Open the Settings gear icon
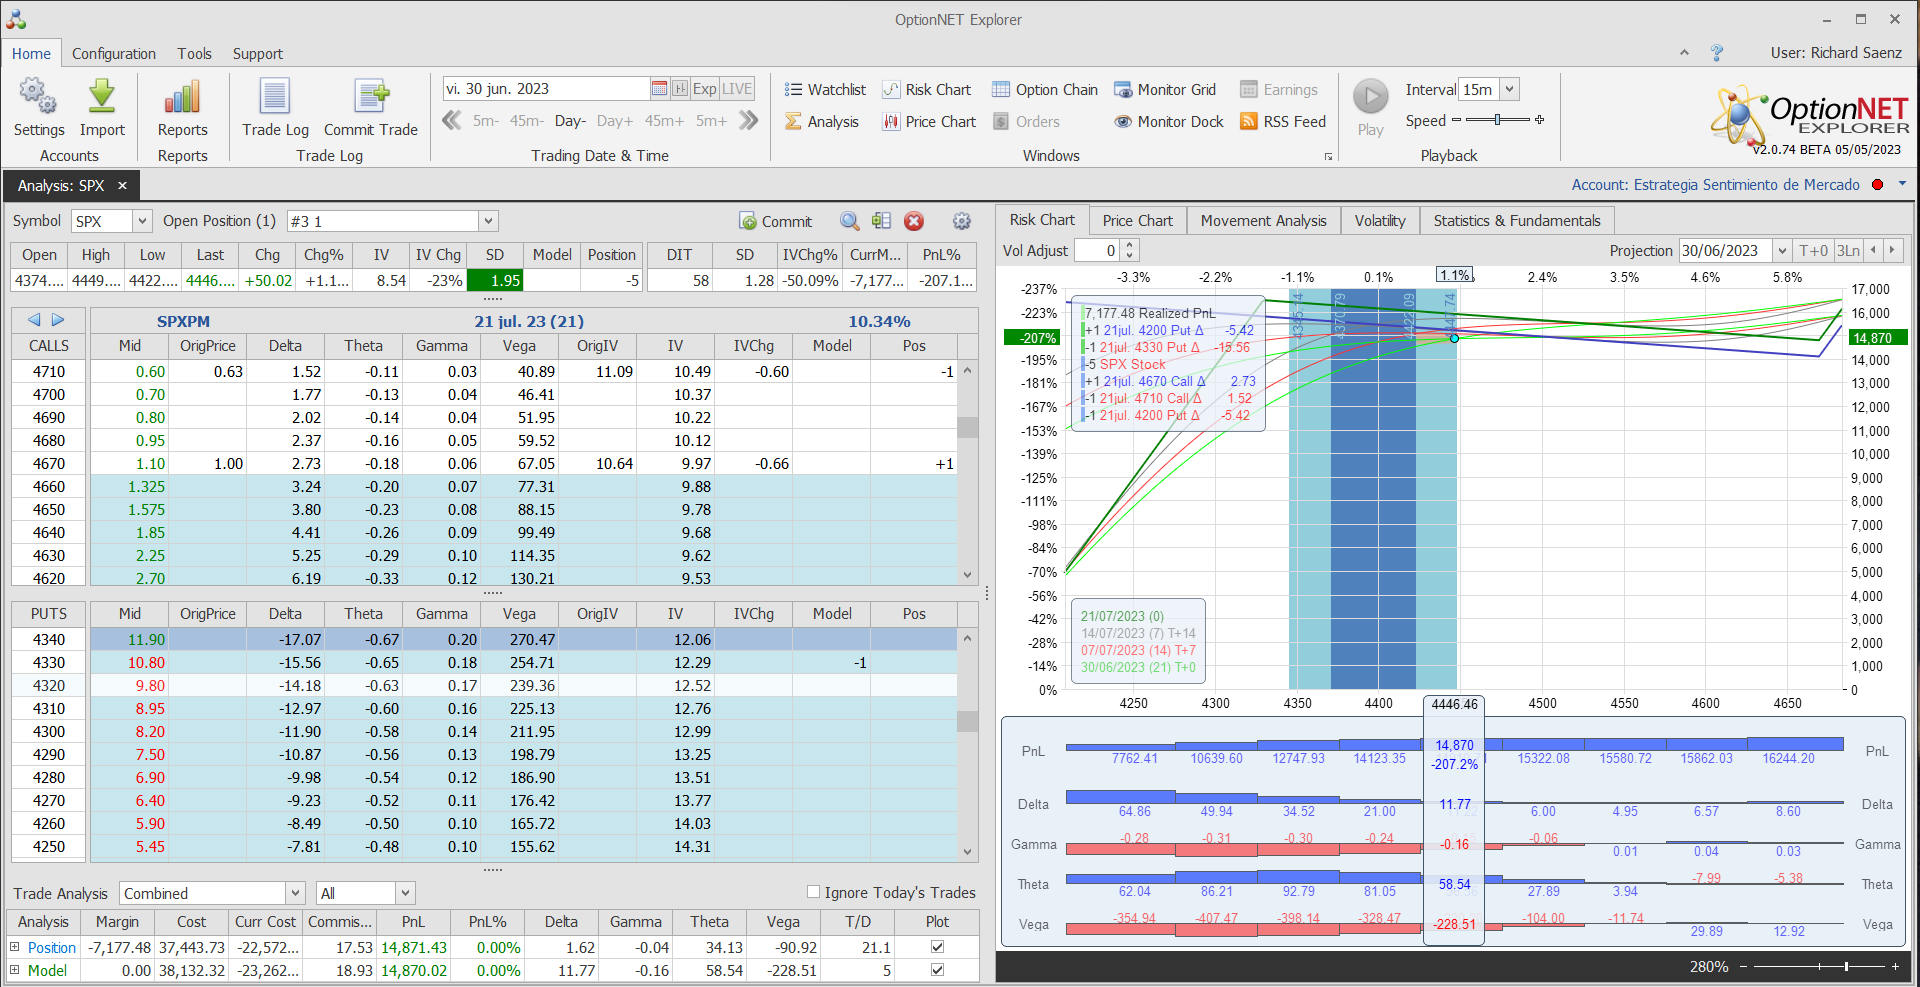1920x987 pixels. point(38,98)
